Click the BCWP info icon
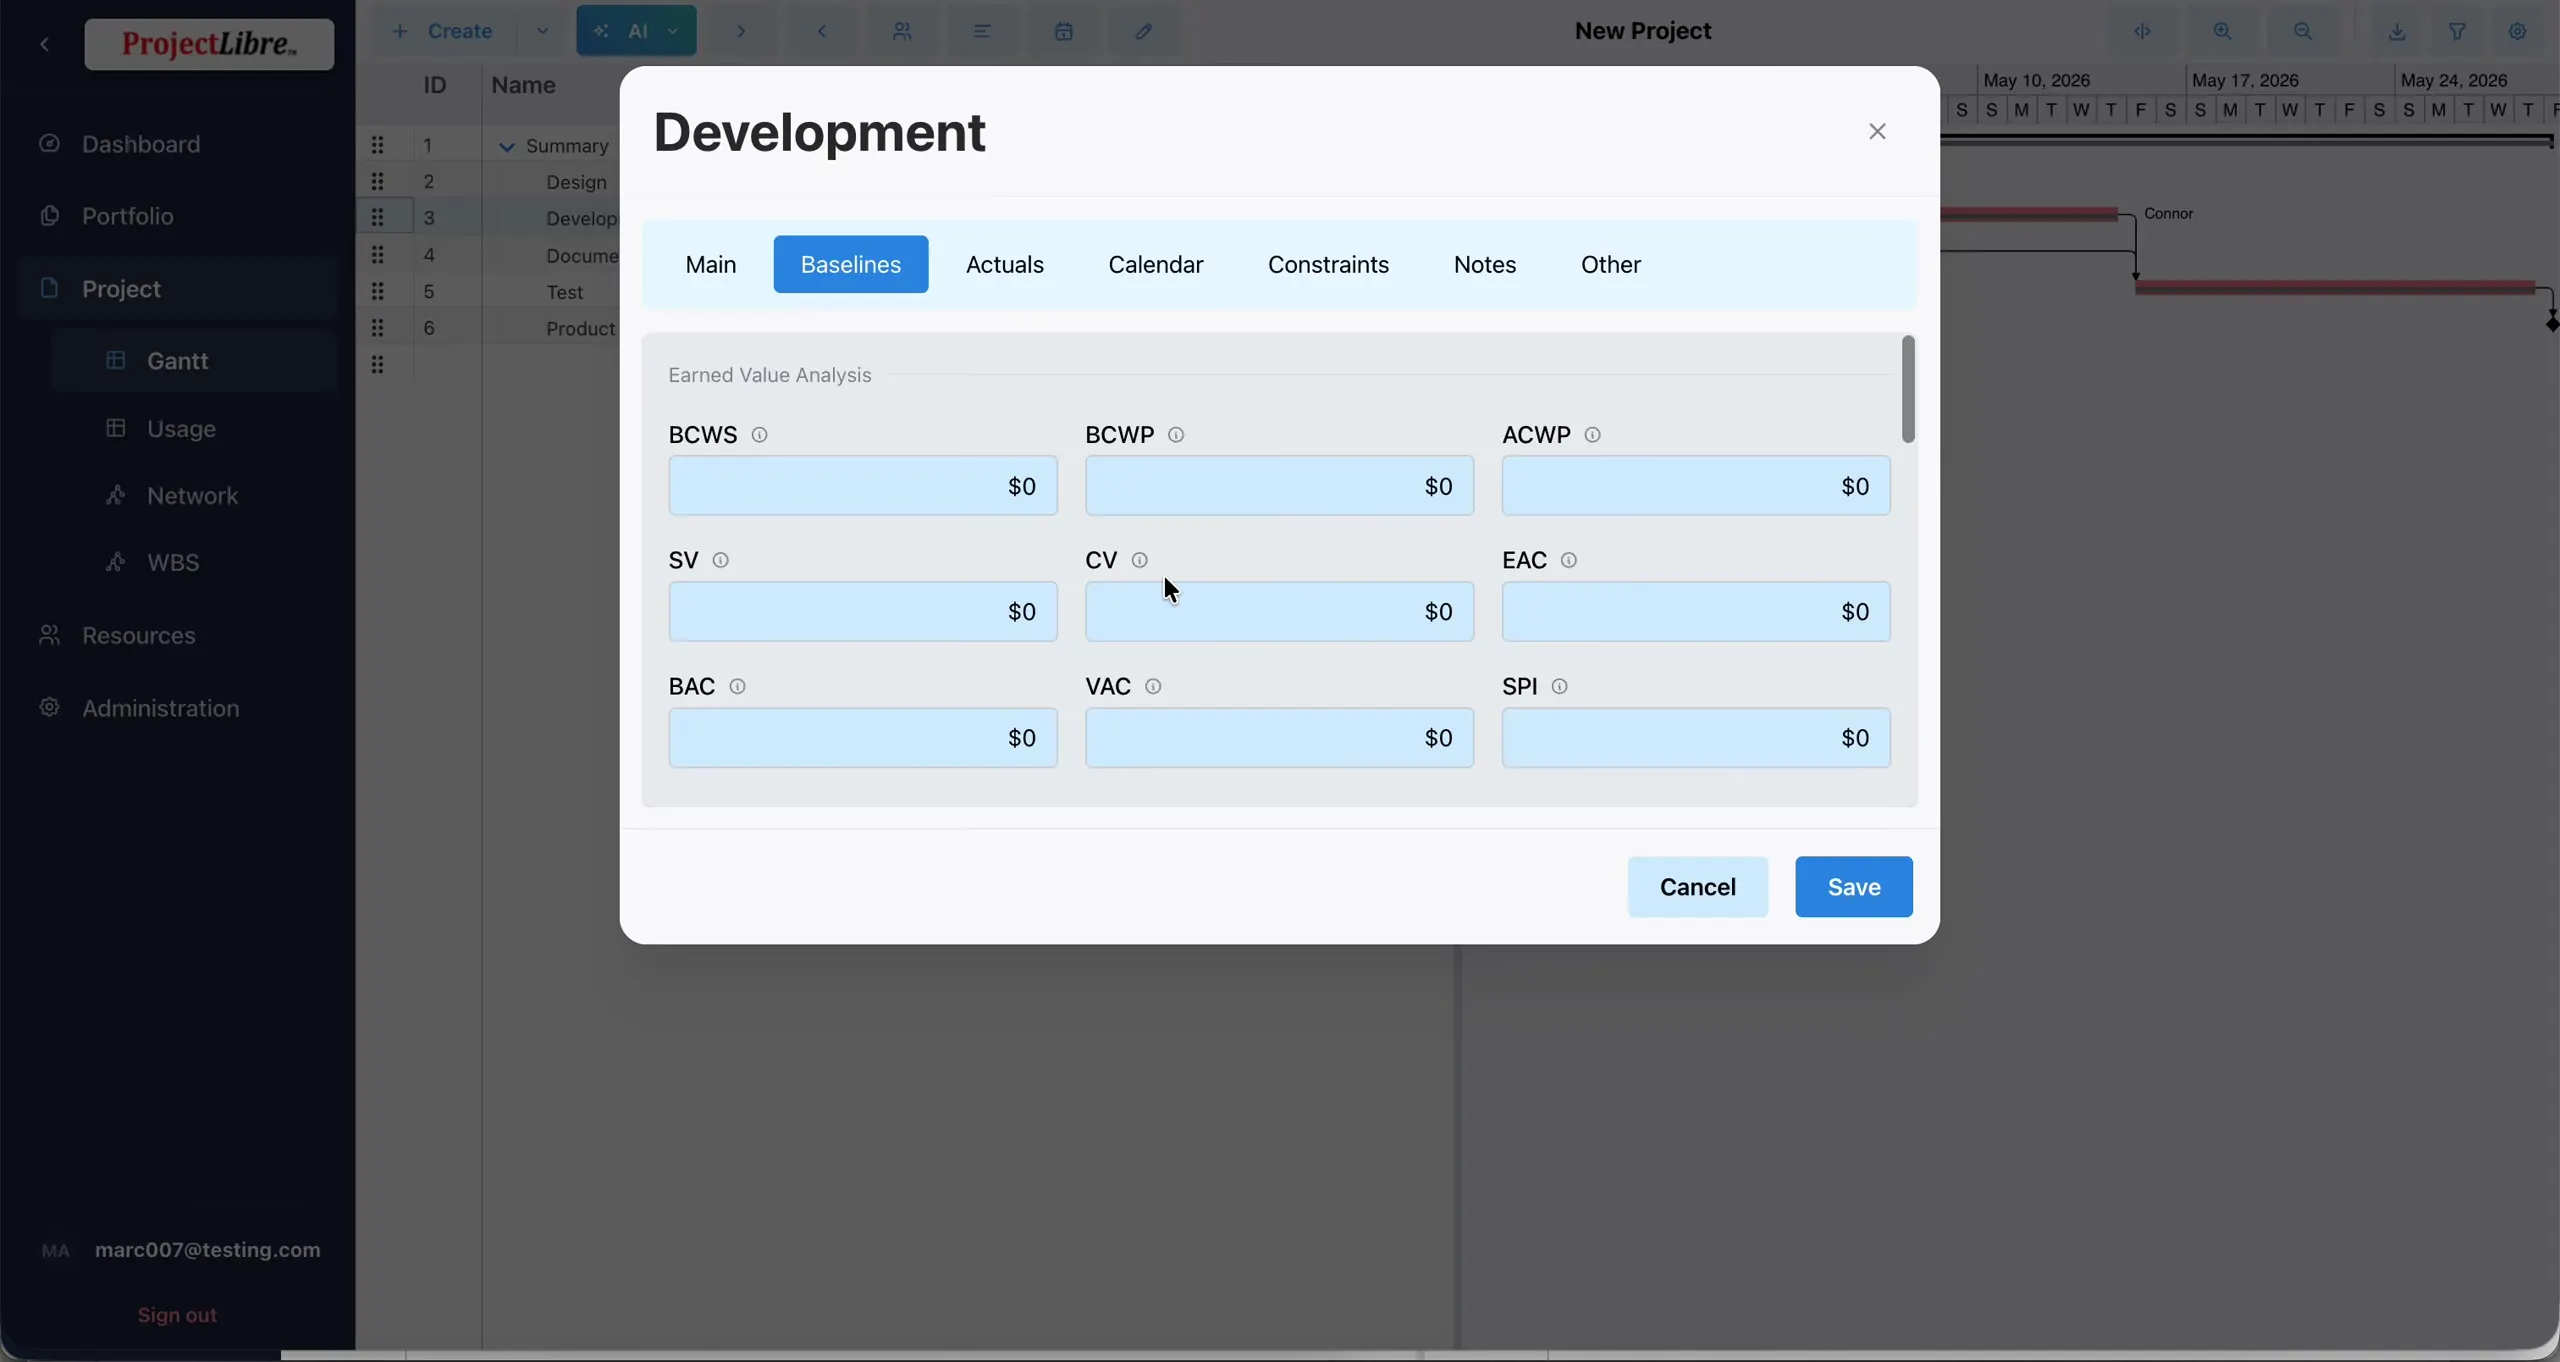This screenshot has width=2560, height=1362. point(1176,435)
